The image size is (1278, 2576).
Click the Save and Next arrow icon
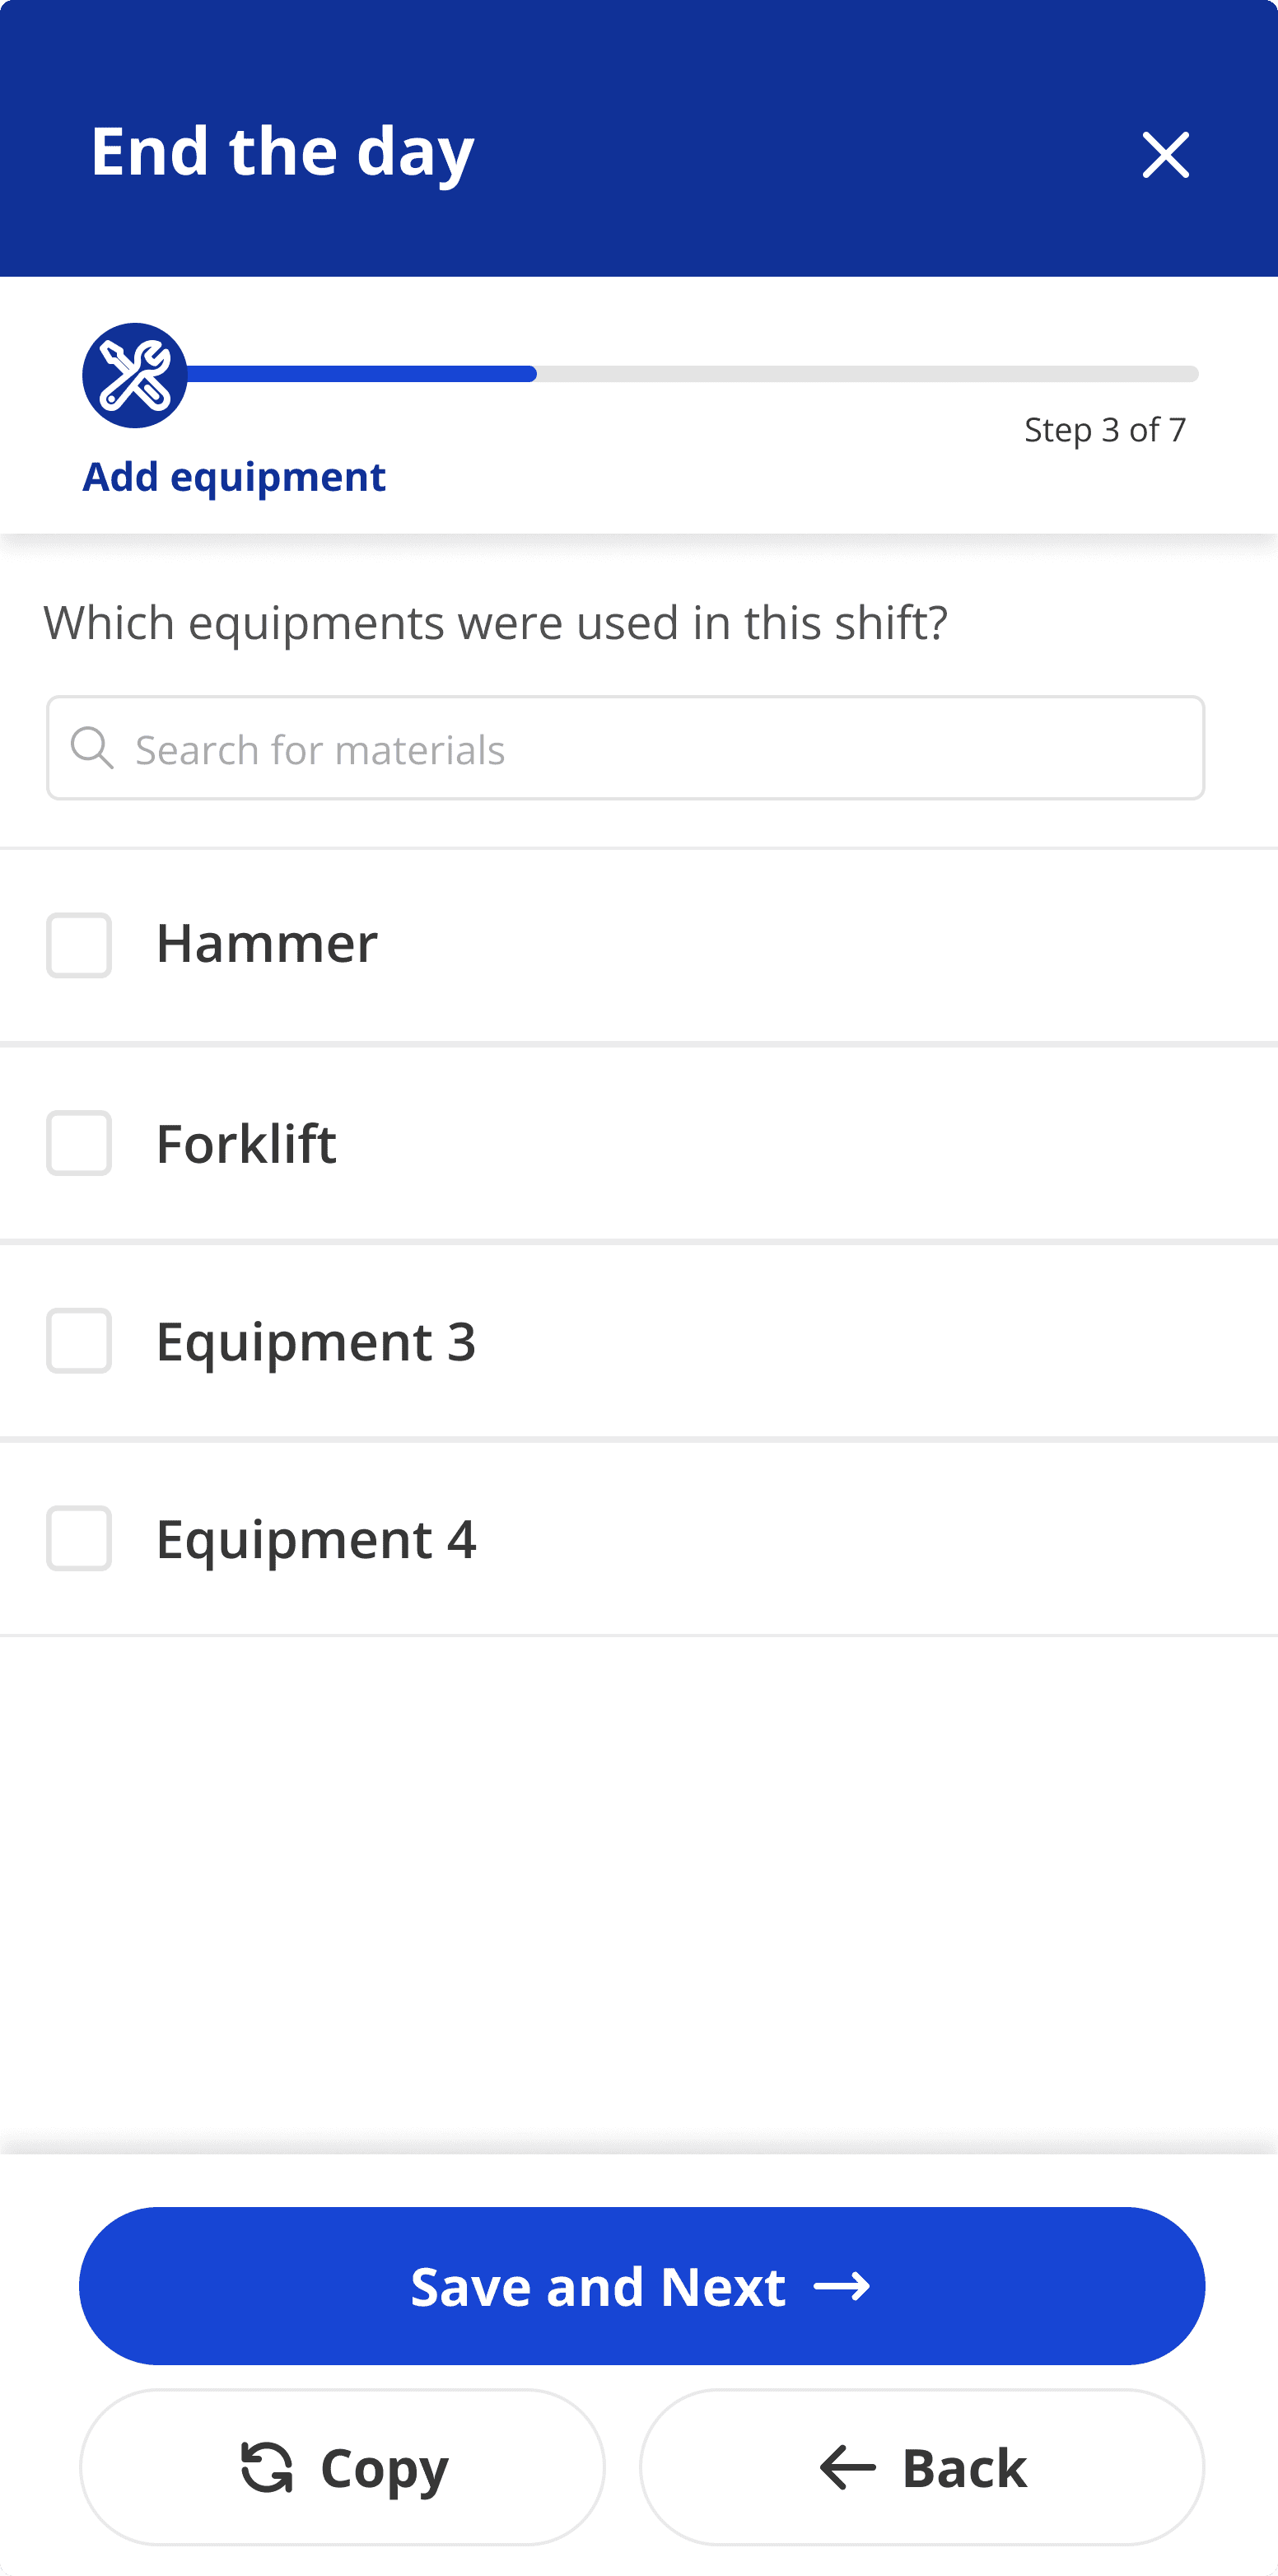click(x=842, y=2287)
